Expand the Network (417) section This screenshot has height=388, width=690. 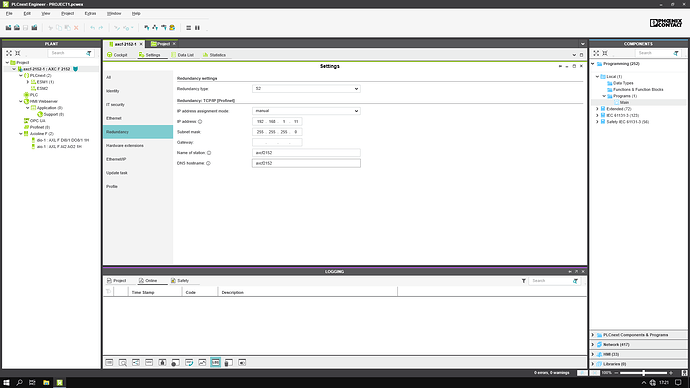(593, 344)
